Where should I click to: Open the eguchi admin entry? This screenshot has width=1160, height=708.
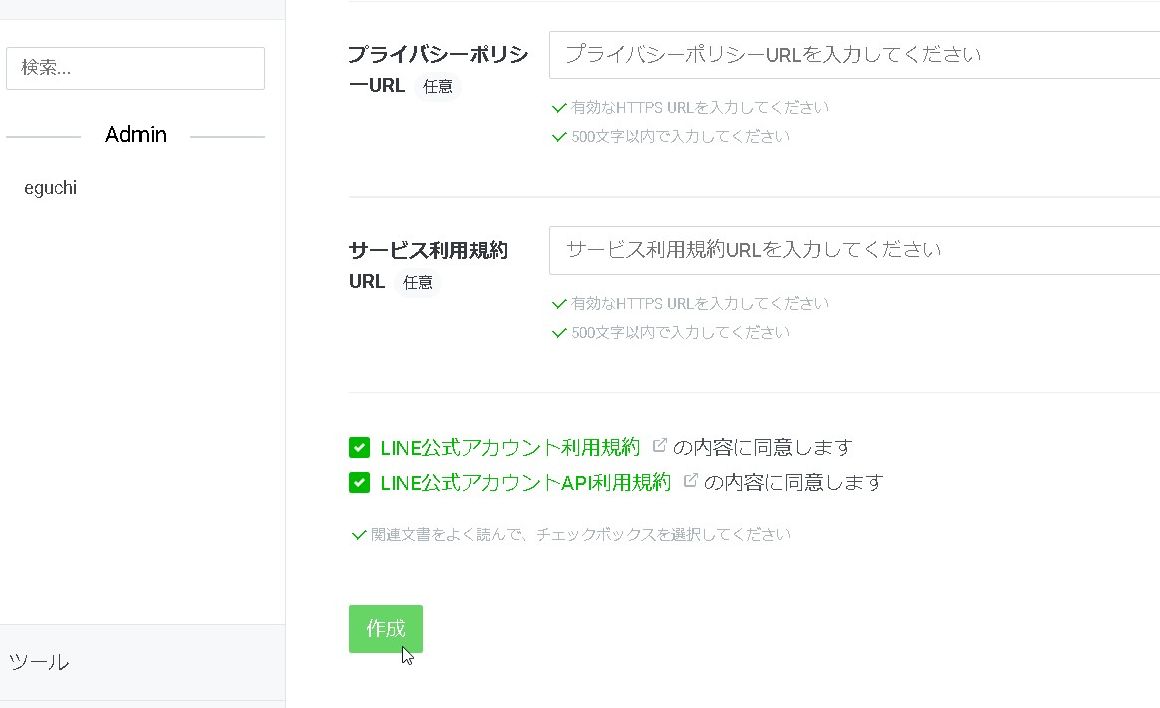click(50, 187)
